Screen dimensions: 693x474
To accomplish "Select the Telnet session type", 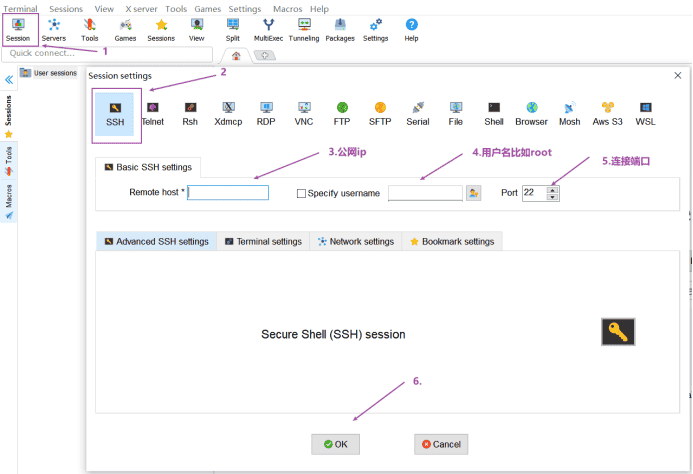I will coord(153,113).
